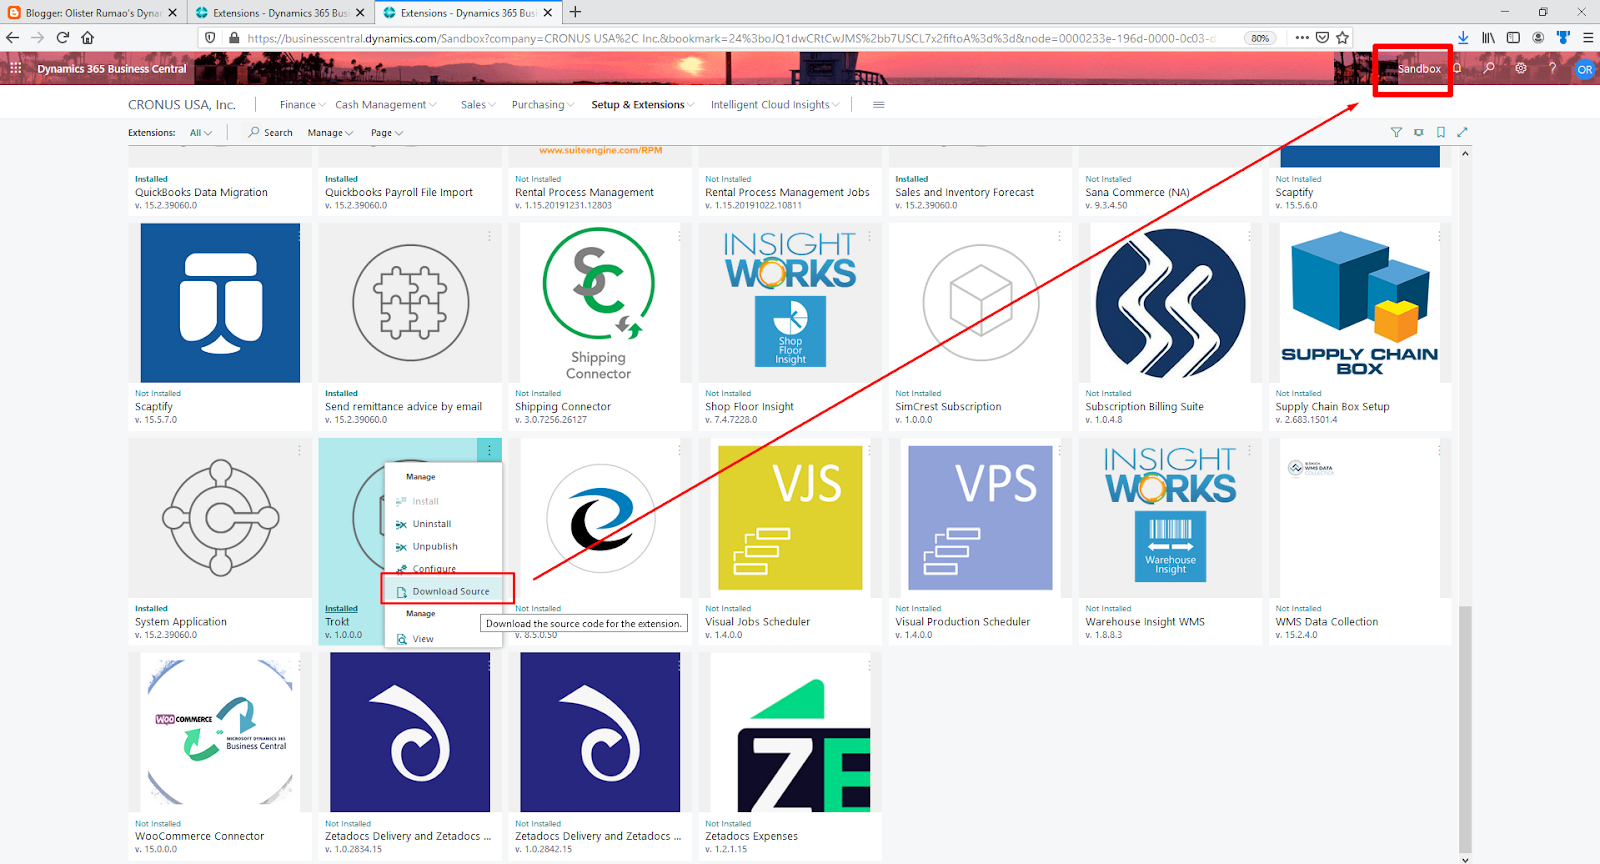Expand the Intelligent Cloud Insights menu
Screen dimensions: 1600x864
pyautogui.click(x=775, y=105)
